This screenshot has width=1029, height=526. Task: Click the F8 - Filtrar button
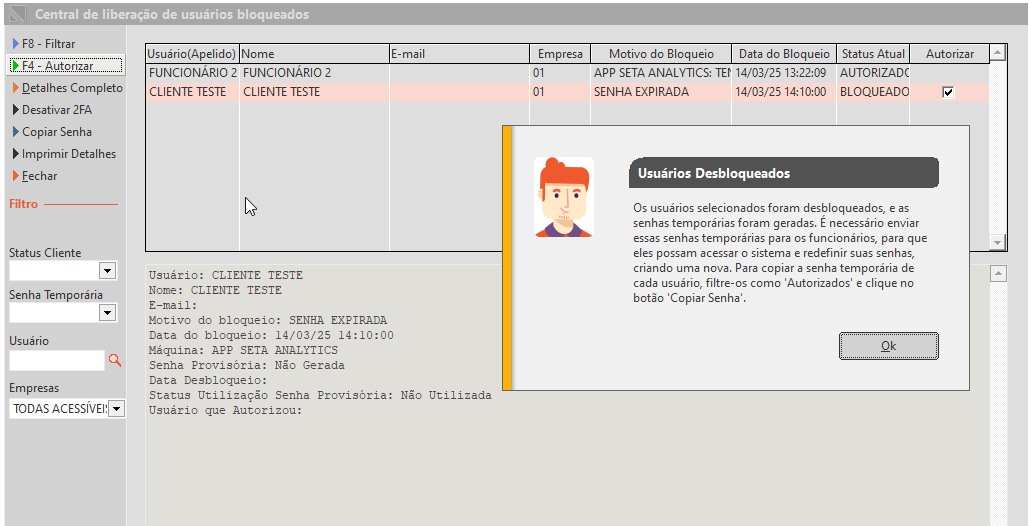point(43,44)
